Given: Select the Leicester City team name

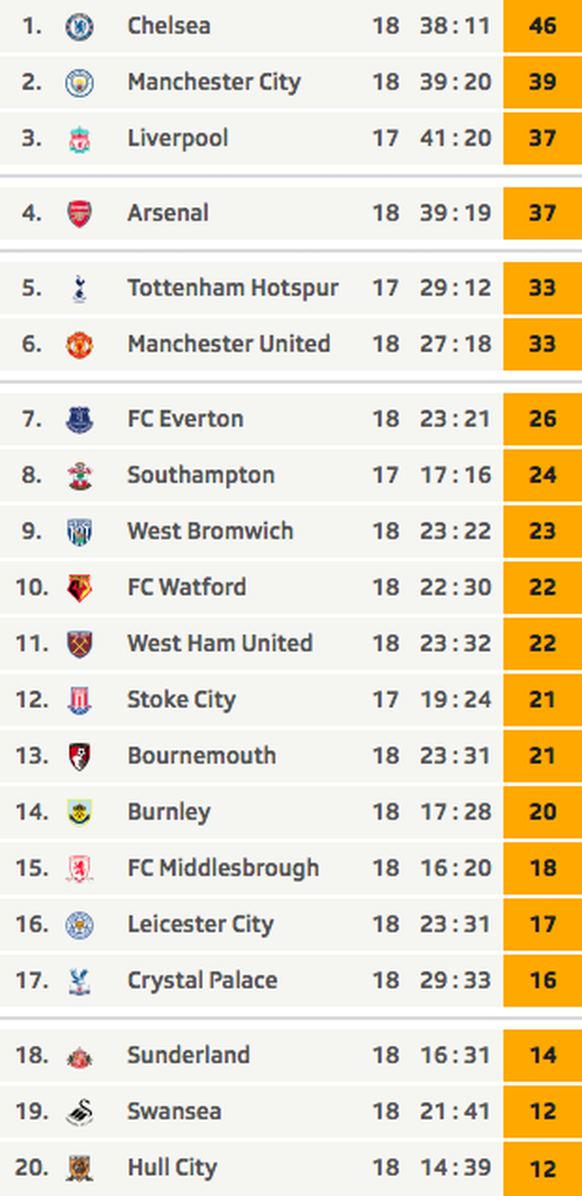Looking at the screenshot, I should [200, 924].
